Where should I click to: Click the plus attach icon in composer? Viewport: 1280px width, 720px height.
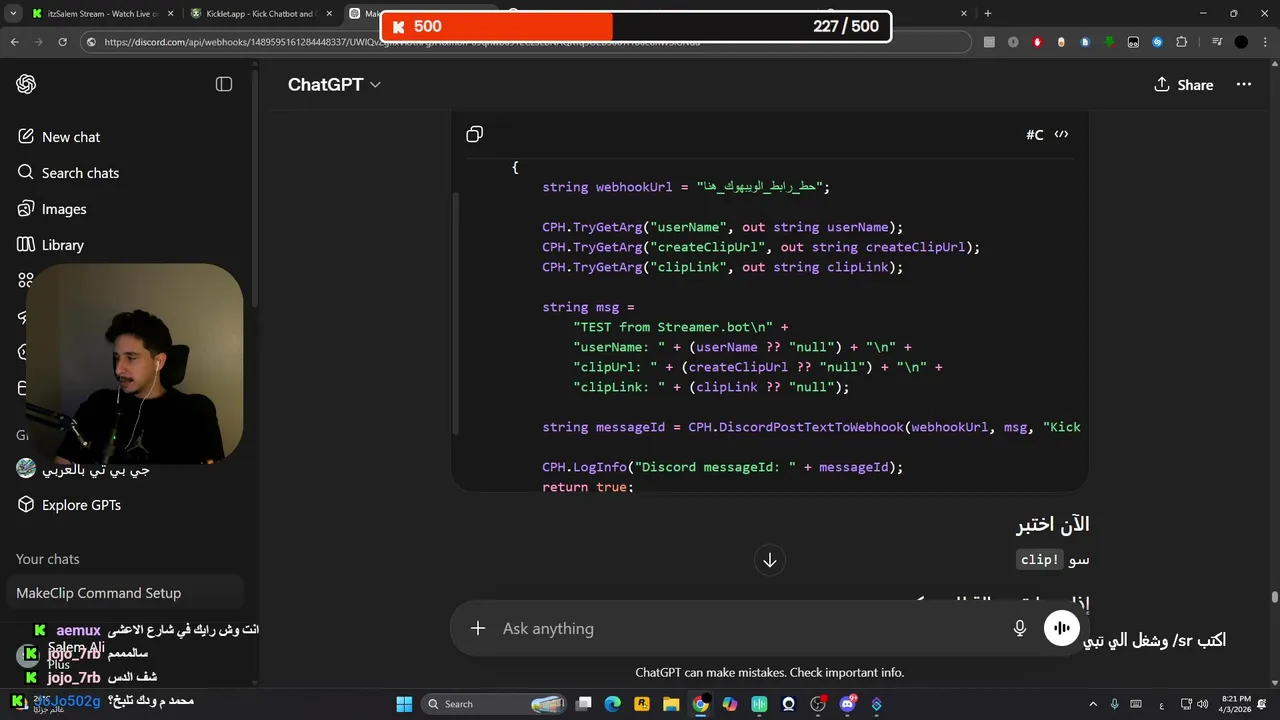(x=478, y=628)
